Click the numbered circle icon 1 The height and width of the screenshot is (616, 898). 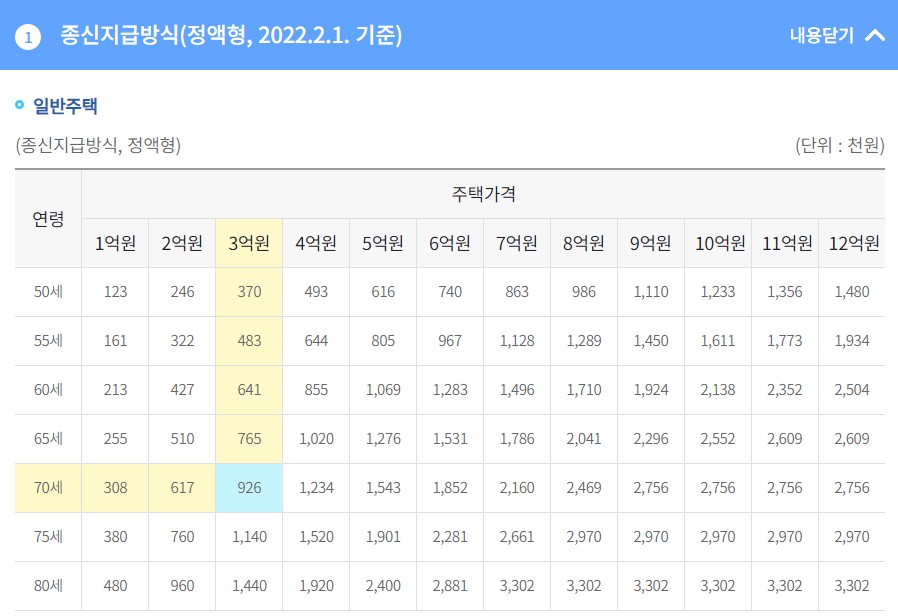coord(28,37)
